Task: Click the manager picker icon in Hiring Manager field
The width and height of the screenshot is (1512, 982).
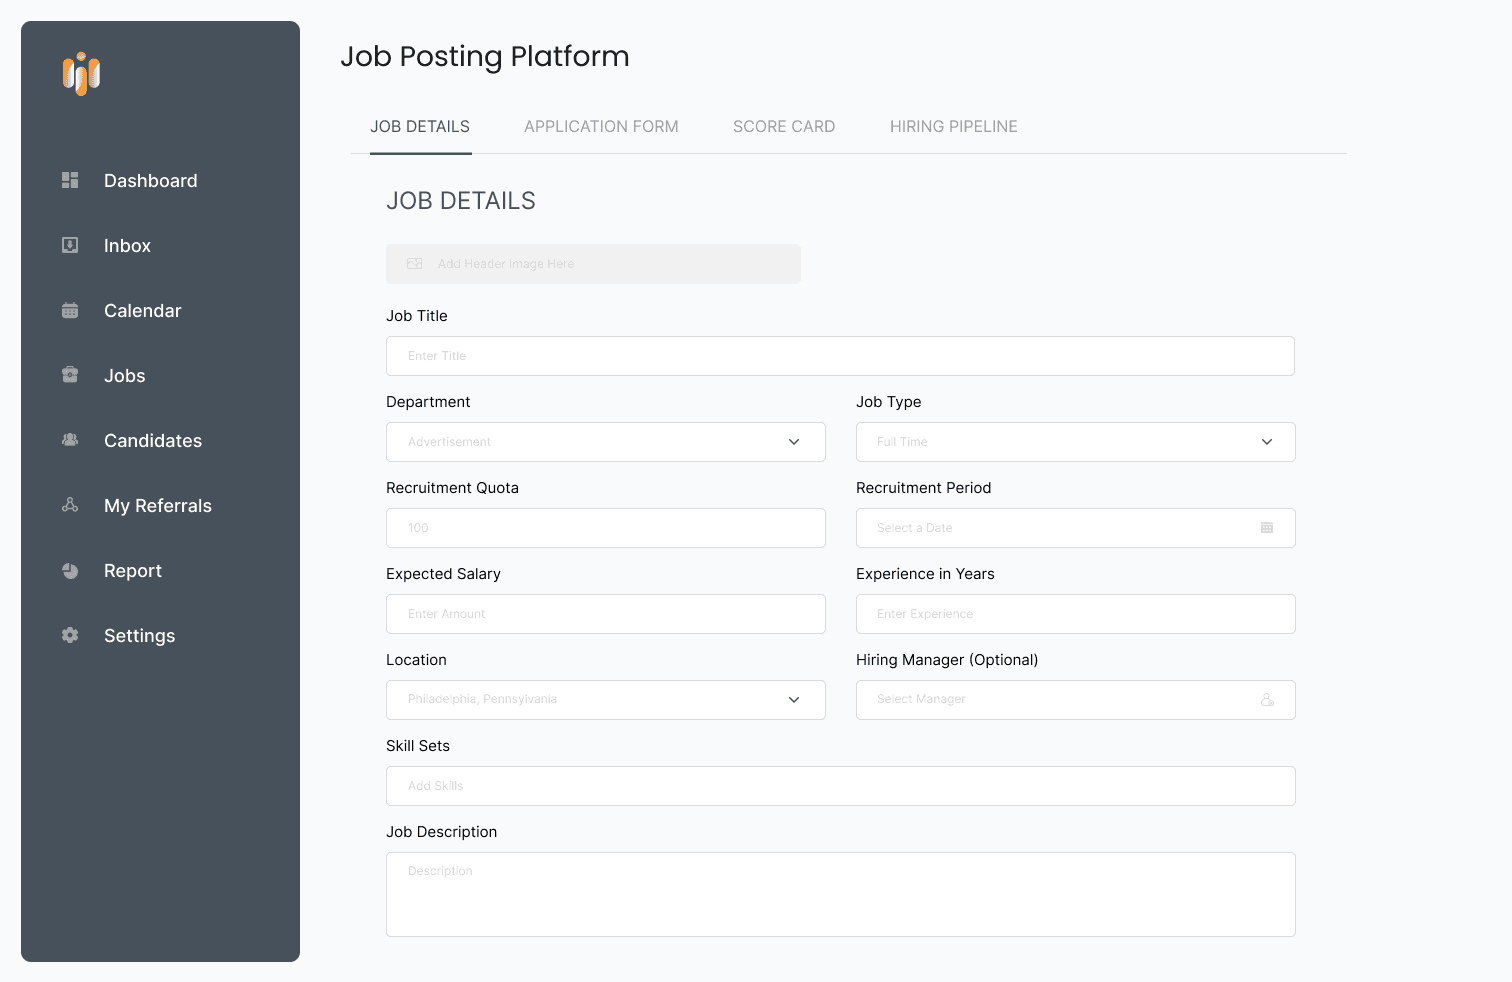Action: [x=1267, y=699]
